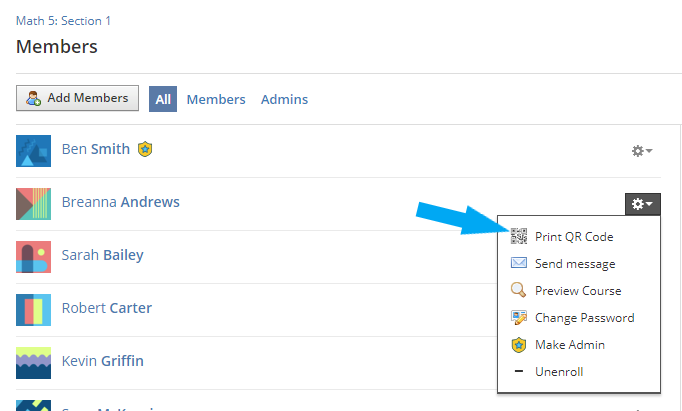Open Math 5: Section 1 breadcrumb link

(x=64, y=21)
